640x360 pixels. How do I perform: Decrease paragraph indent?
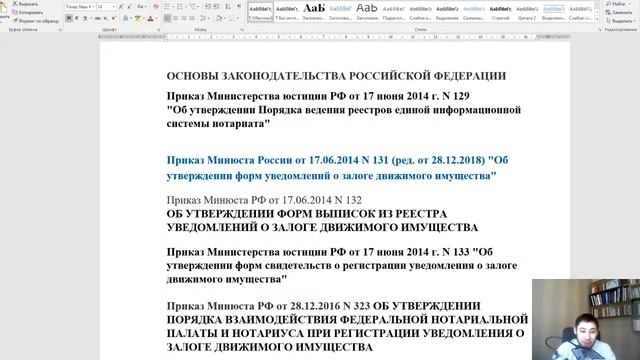(208, 7)
